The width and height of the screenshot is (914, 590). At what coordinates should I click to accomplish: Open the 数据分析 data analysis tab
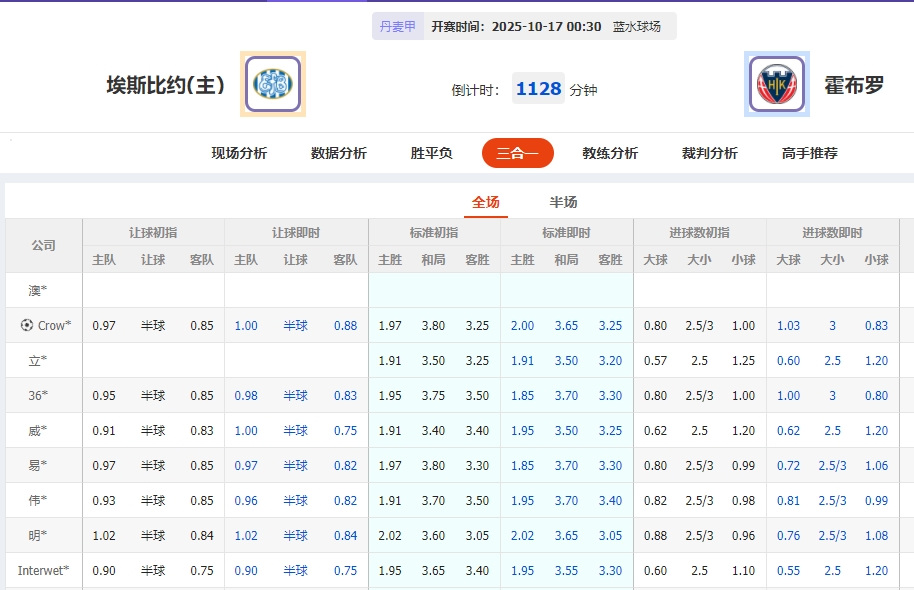click(x=340, y=154)
